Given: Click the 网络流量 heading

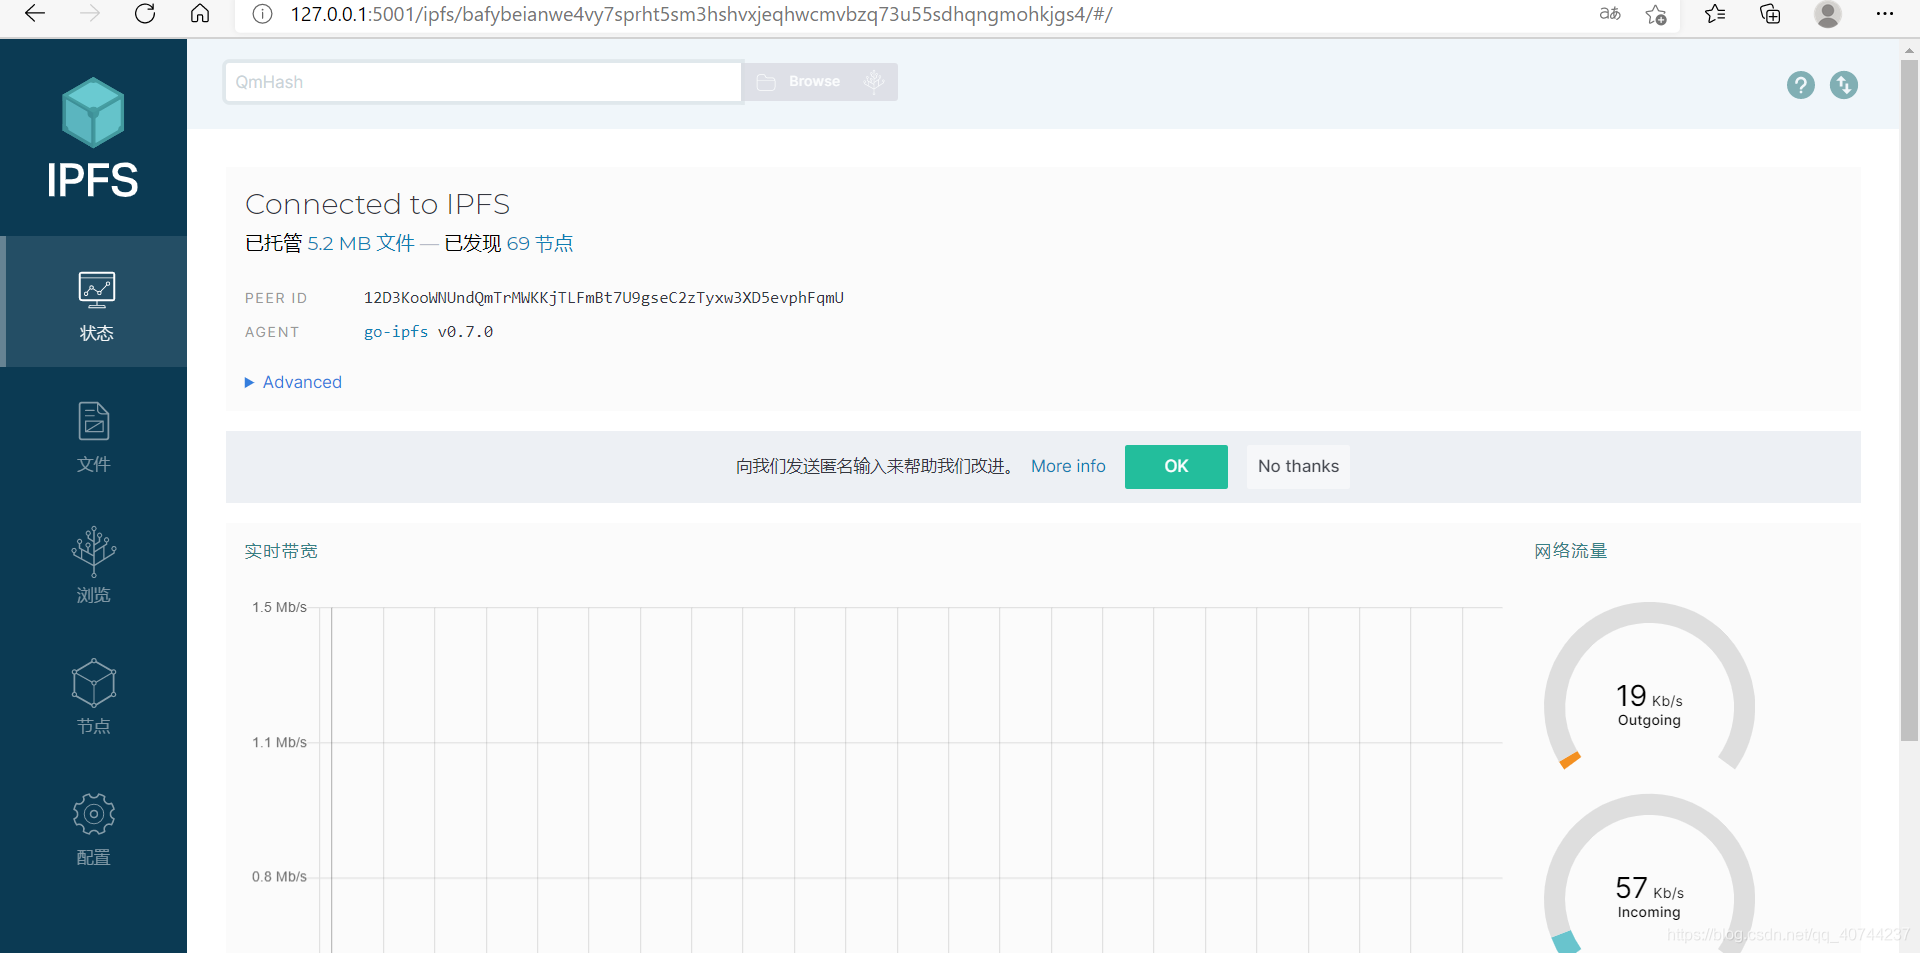Looking at the screenshot, I should (1571, 551).
